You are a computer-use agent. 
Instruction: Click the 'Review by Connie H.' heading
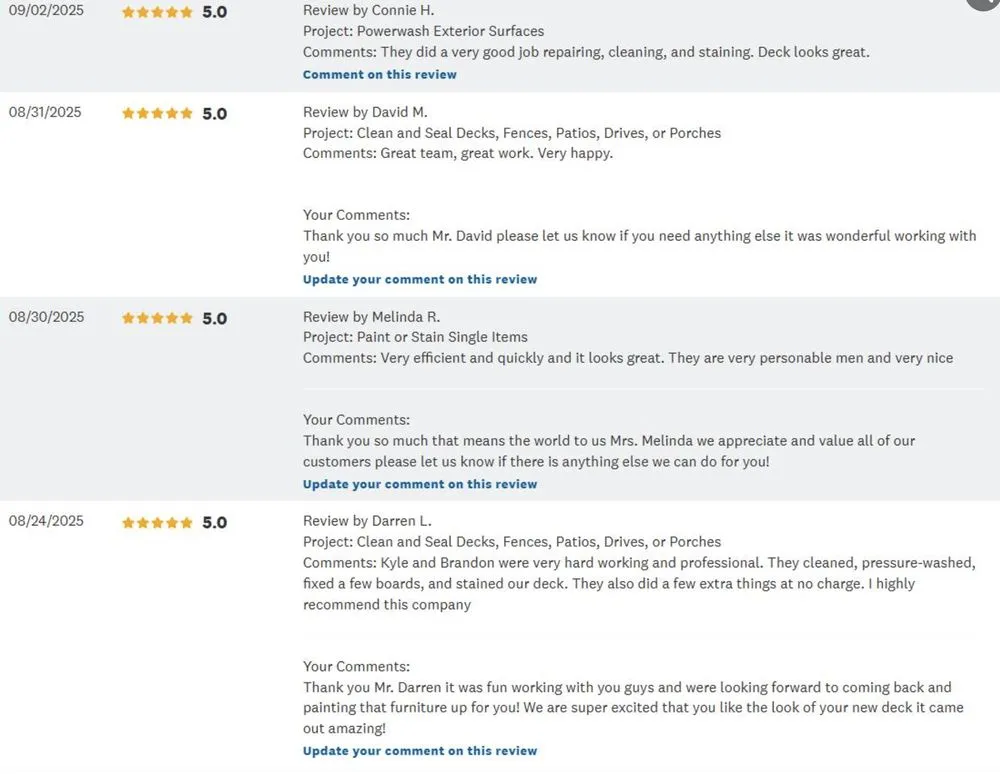(x=368, y=10)
